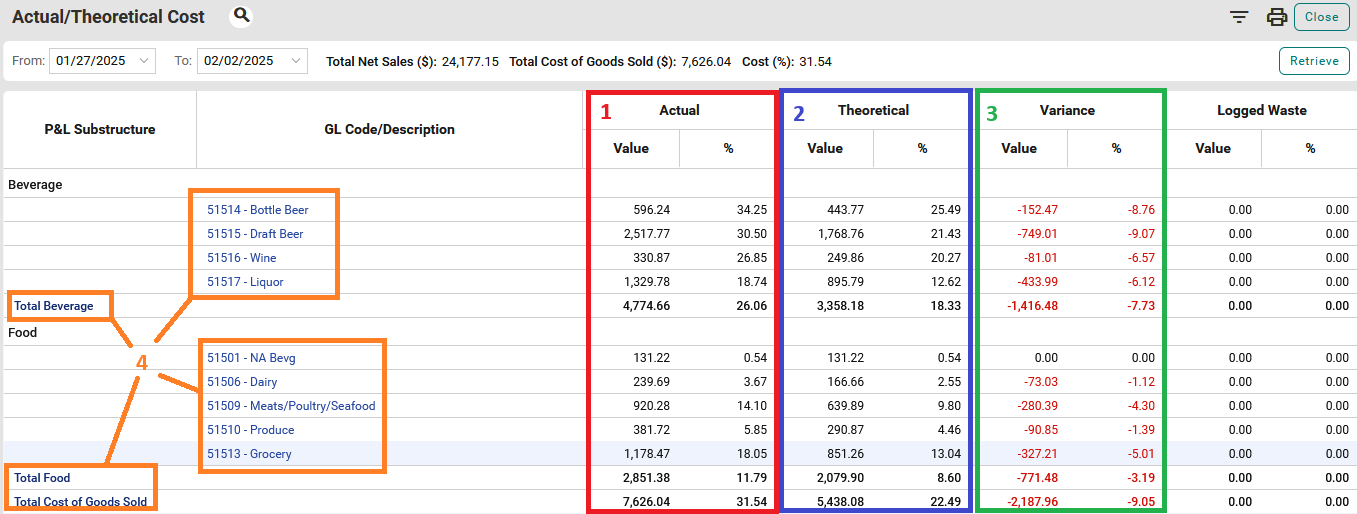Open the From date dropdown
Viewport: 1357px width, 514px height.
(102, 61)
